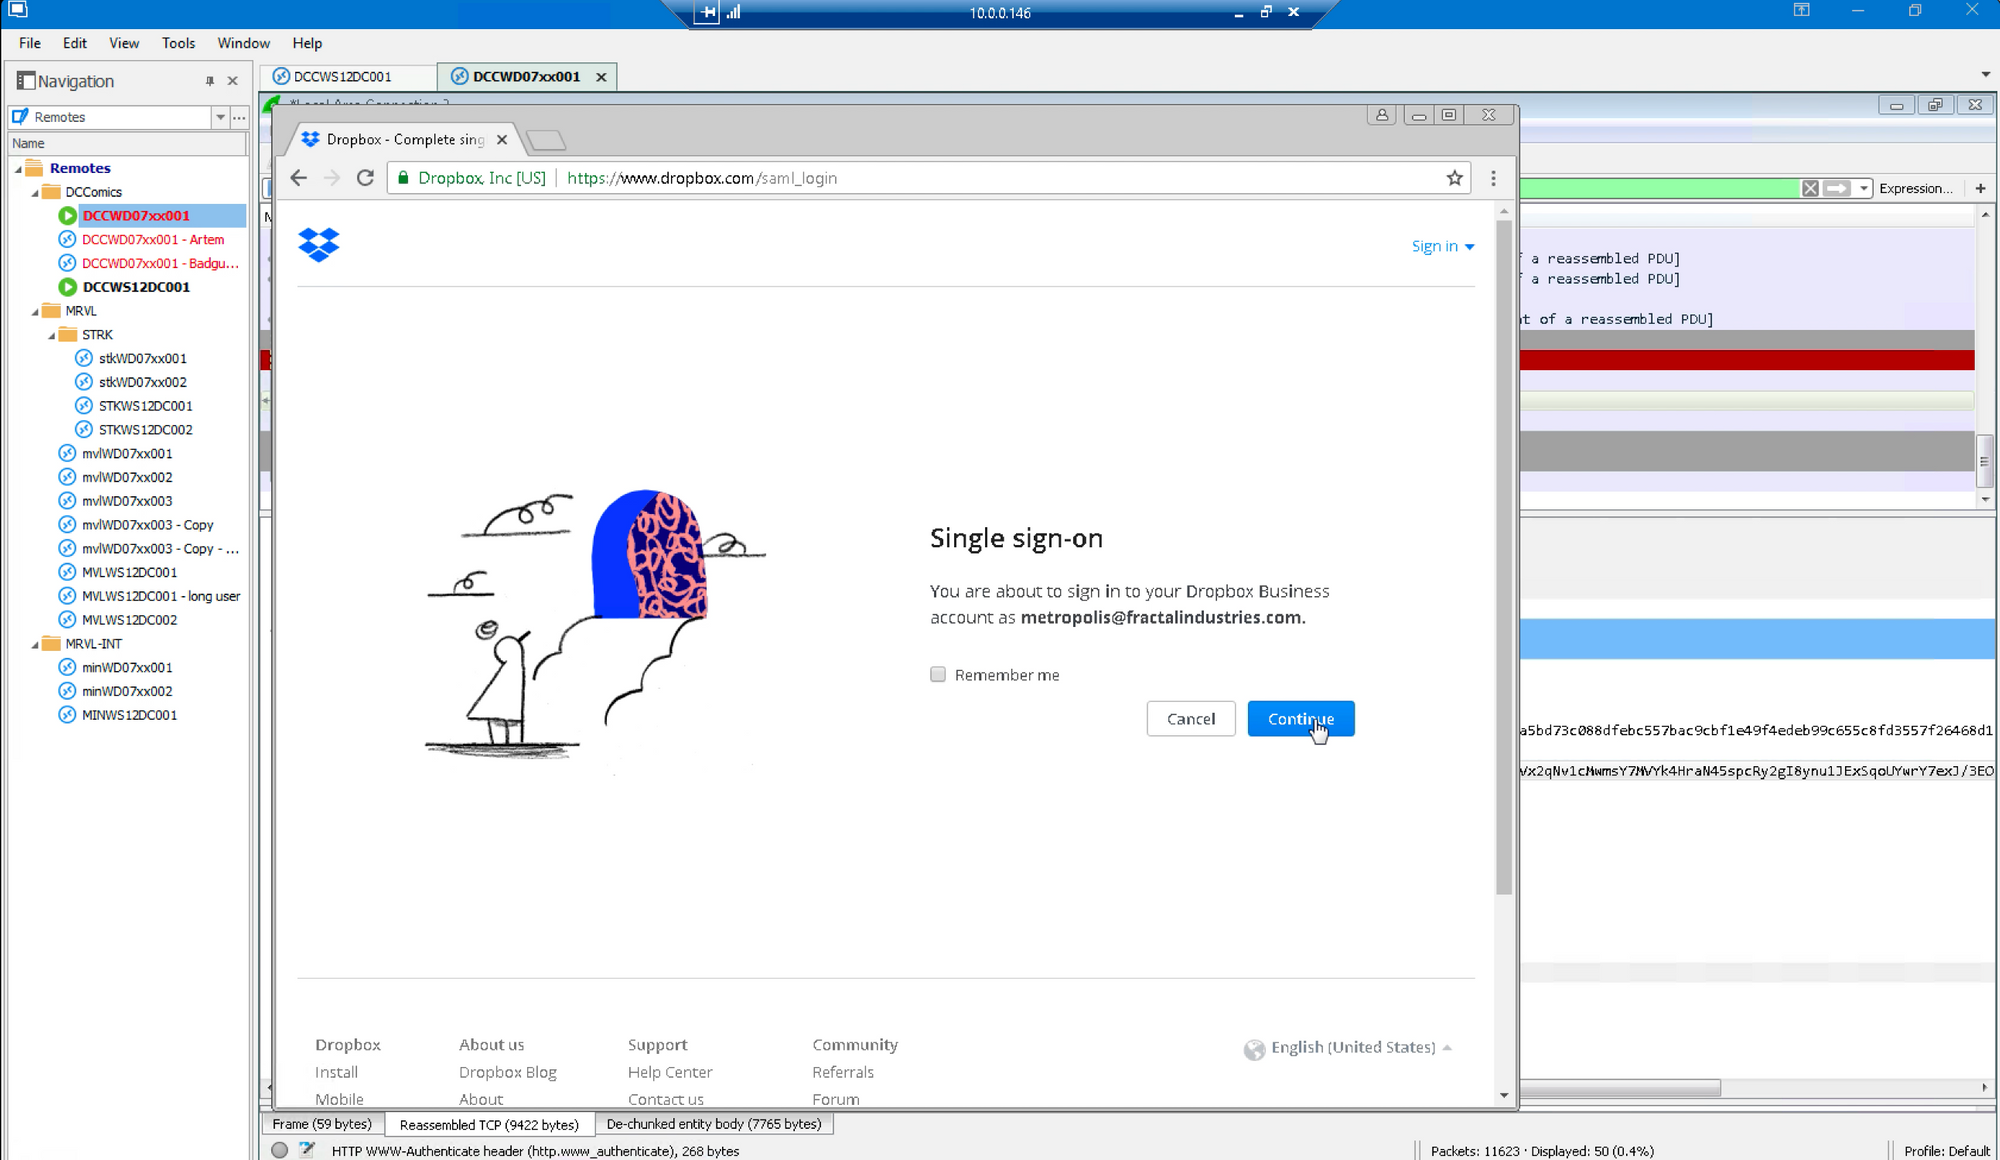
Task: Click the Cancel button
Action: [x=1191, y=719]
